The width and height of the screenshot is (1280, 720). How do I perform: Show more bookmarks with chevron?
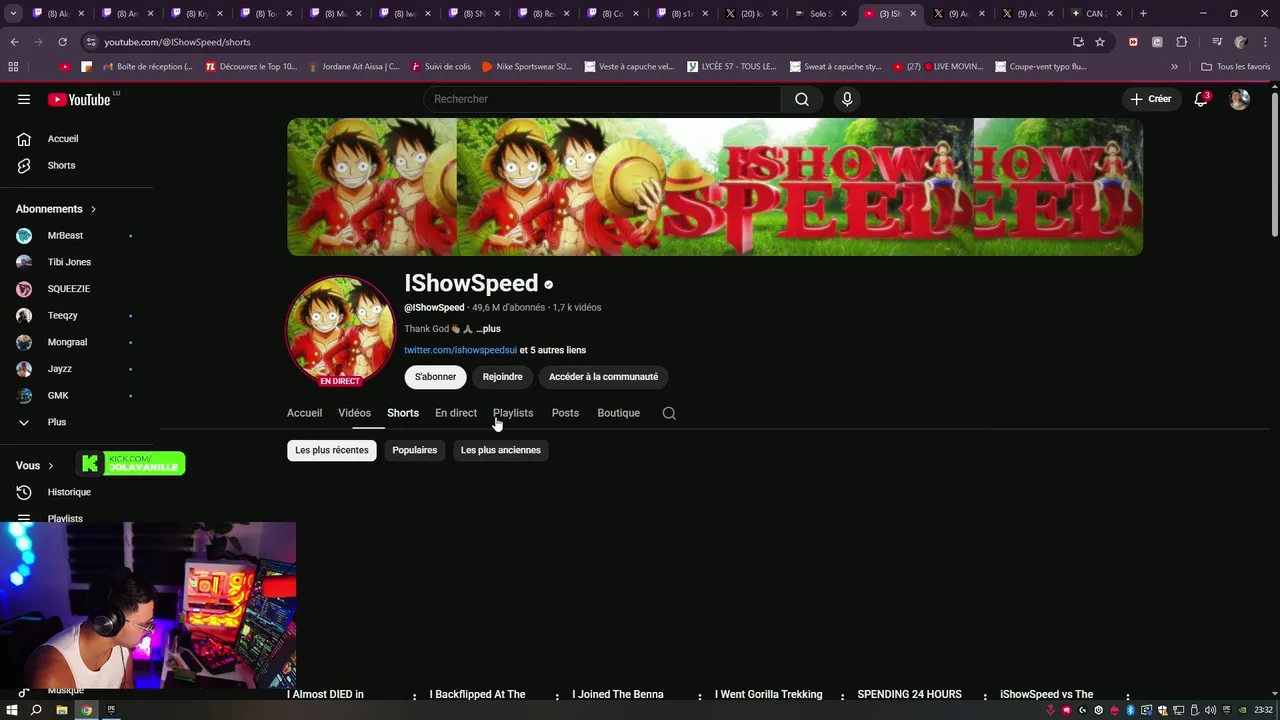coord(1174,67)
